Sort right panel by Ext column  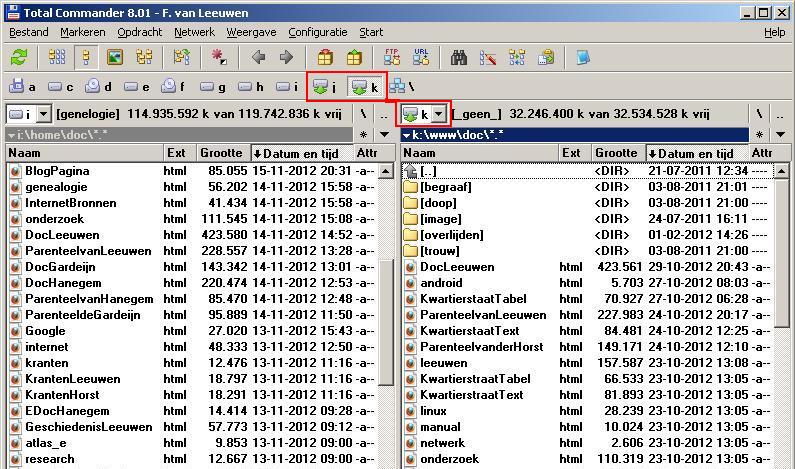point(575,153)
